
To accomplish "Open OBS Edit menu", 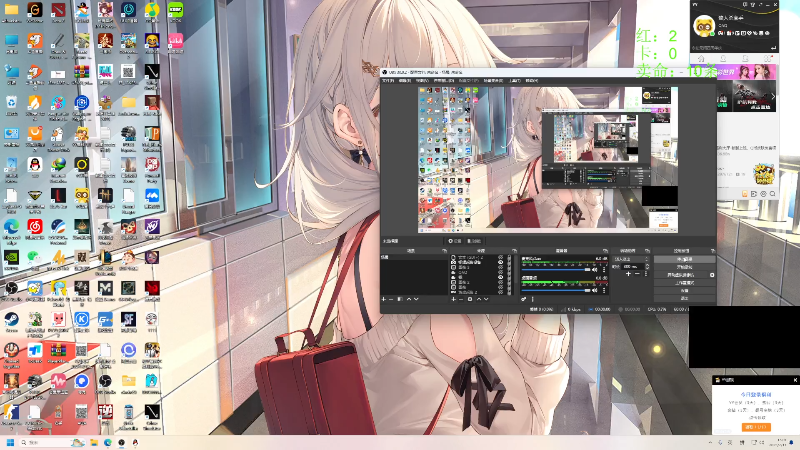I will (x=405, y=81).
